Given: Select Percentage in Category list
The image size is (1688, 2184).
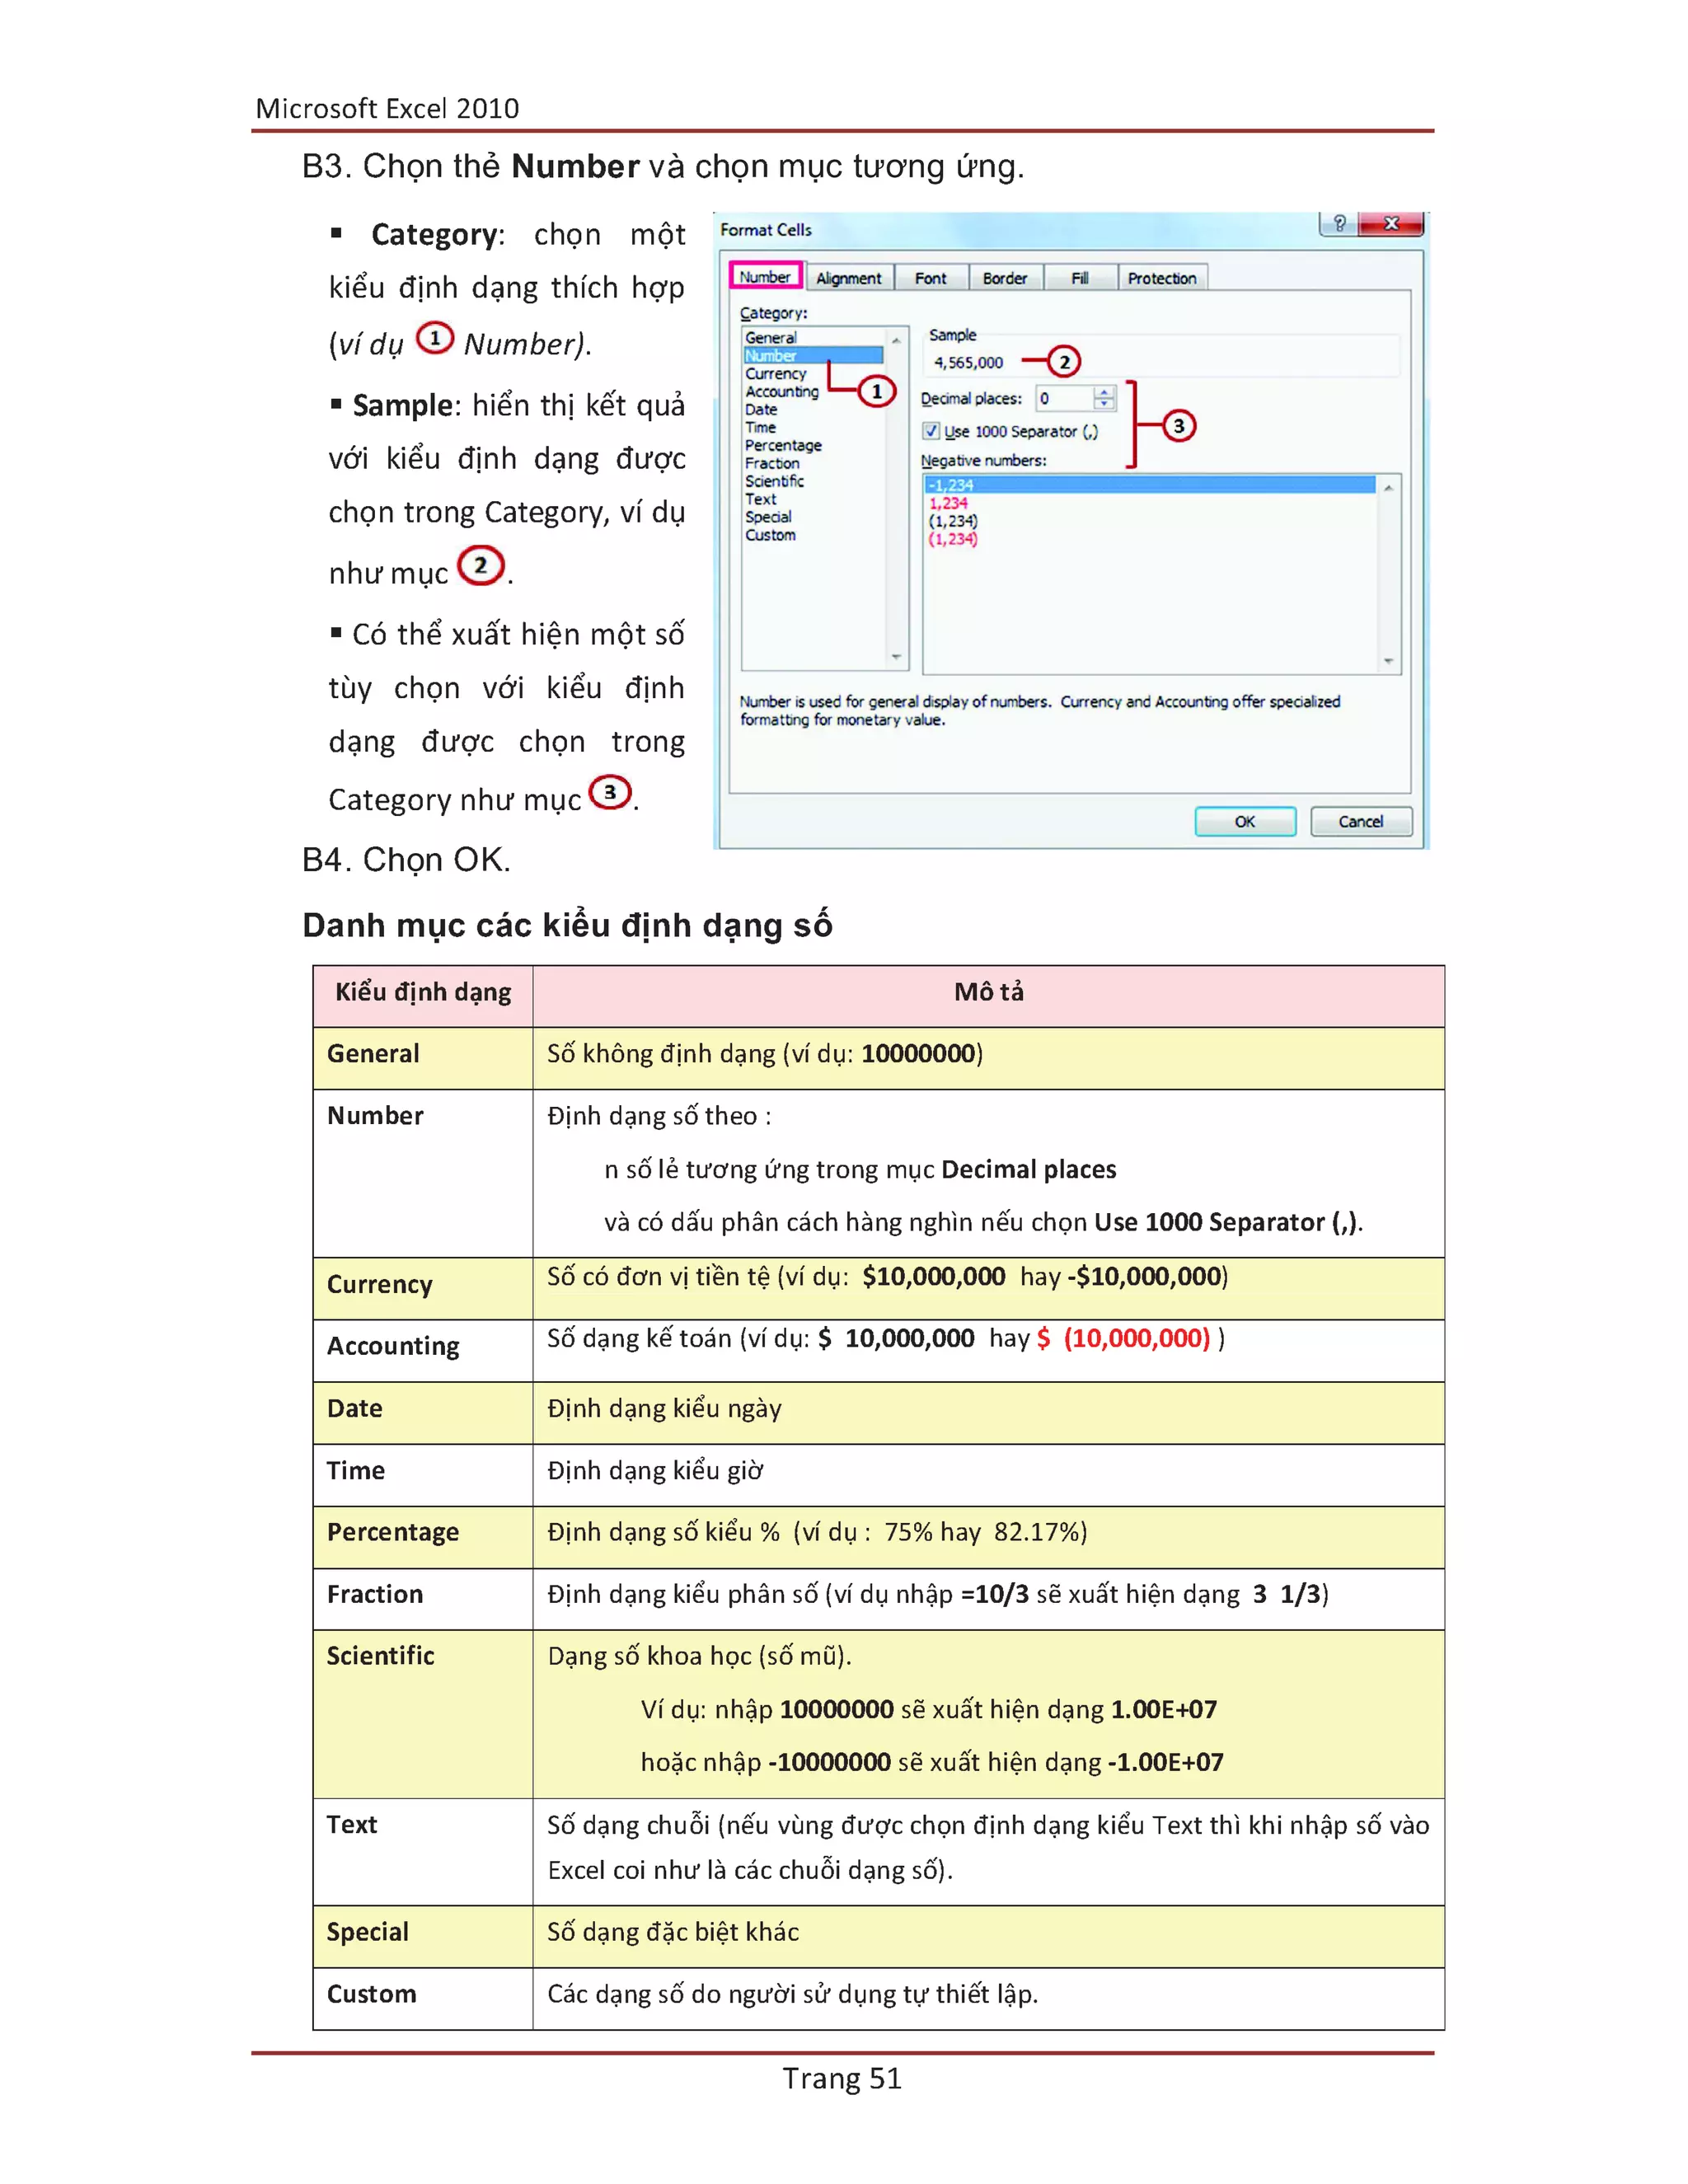Looking at the screenshot, I should (783, 446).
